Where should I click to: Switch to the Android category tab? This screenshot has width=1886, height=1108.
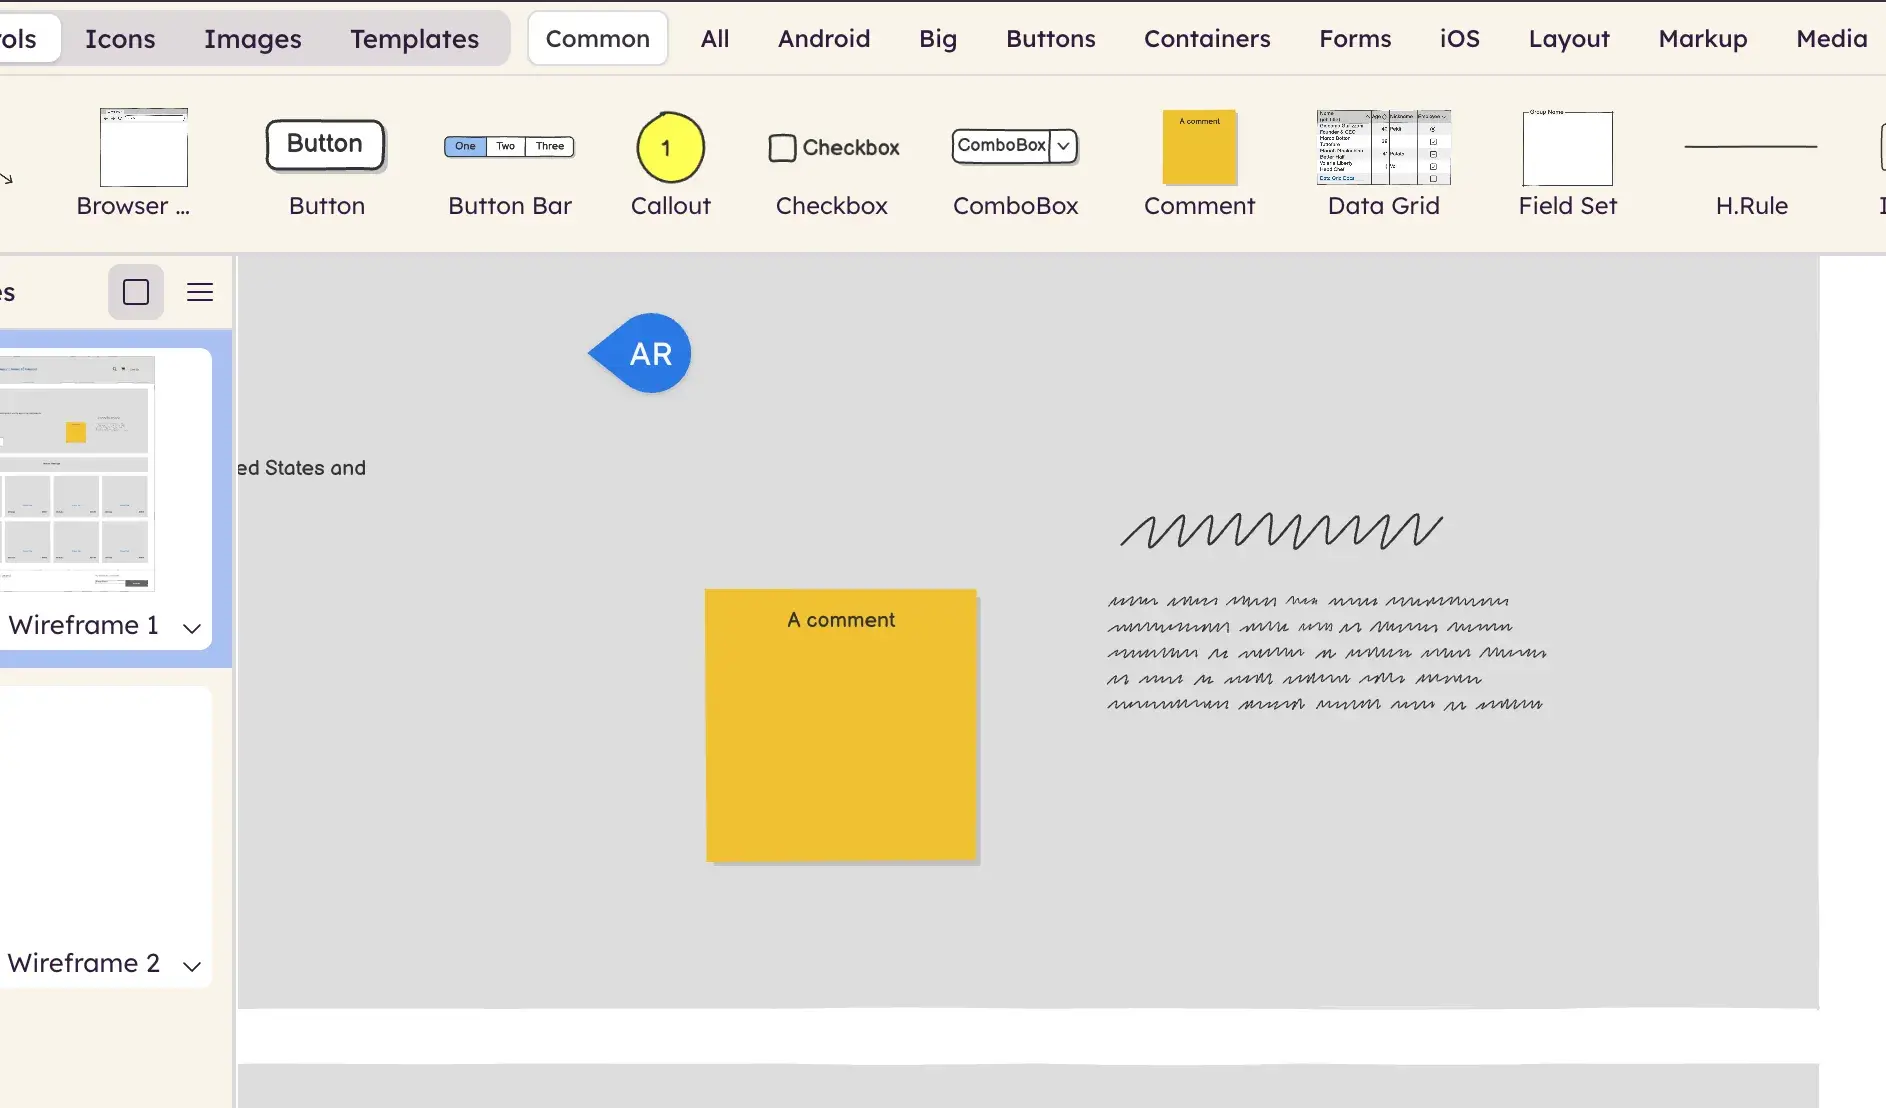pyautogui.click(x=824, y=39)
